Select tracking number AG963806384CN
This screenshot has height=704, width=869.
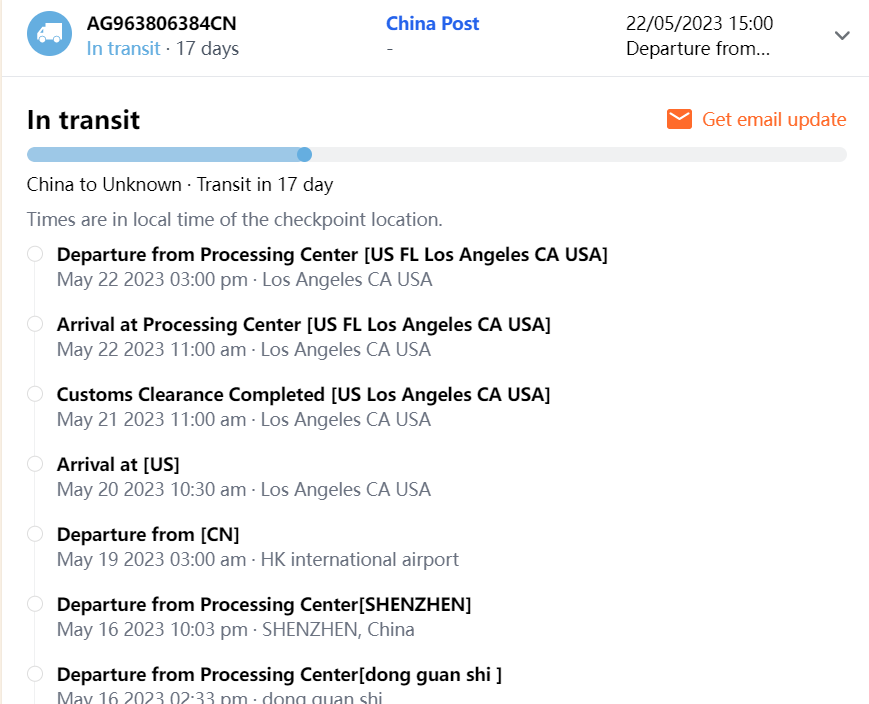[162, 24]
